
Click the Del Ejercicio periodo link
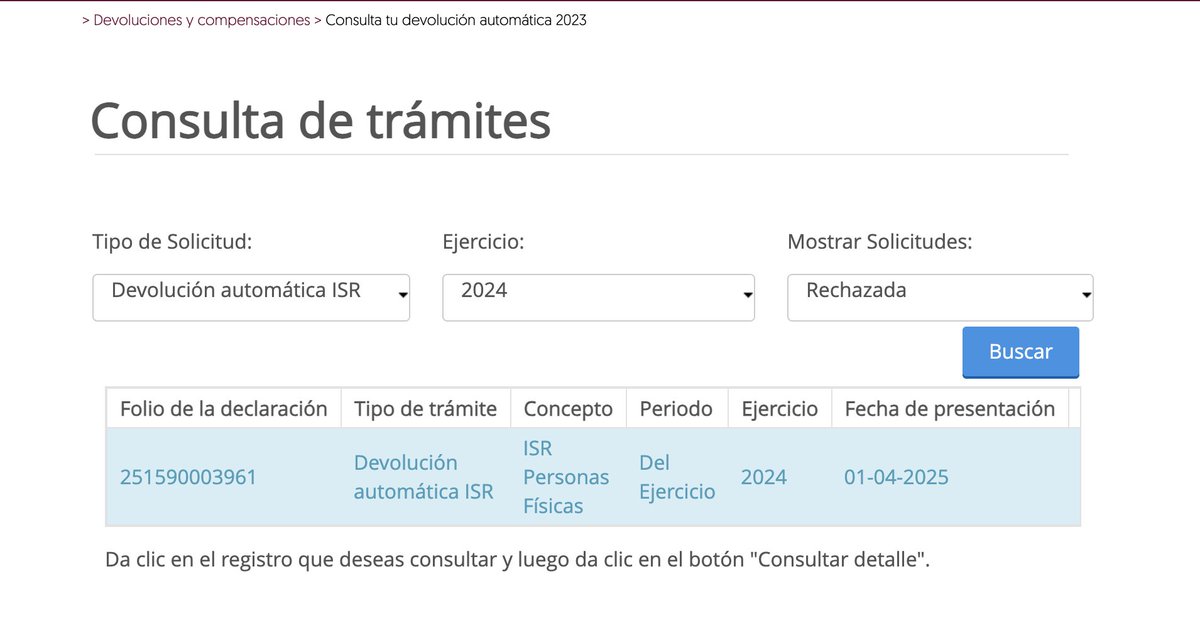click(x=677, y=477)
